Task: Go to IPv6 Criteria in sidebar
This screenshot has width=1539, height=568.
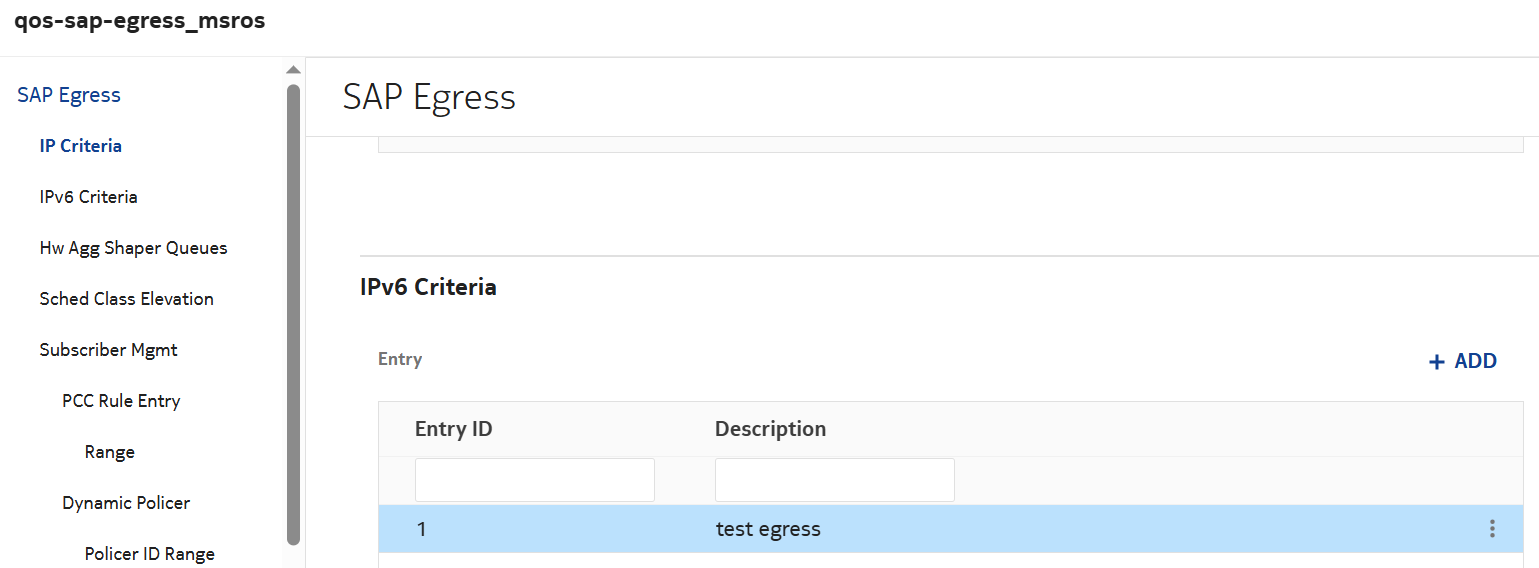Action: pyautogui.click(x=89, y=197)
